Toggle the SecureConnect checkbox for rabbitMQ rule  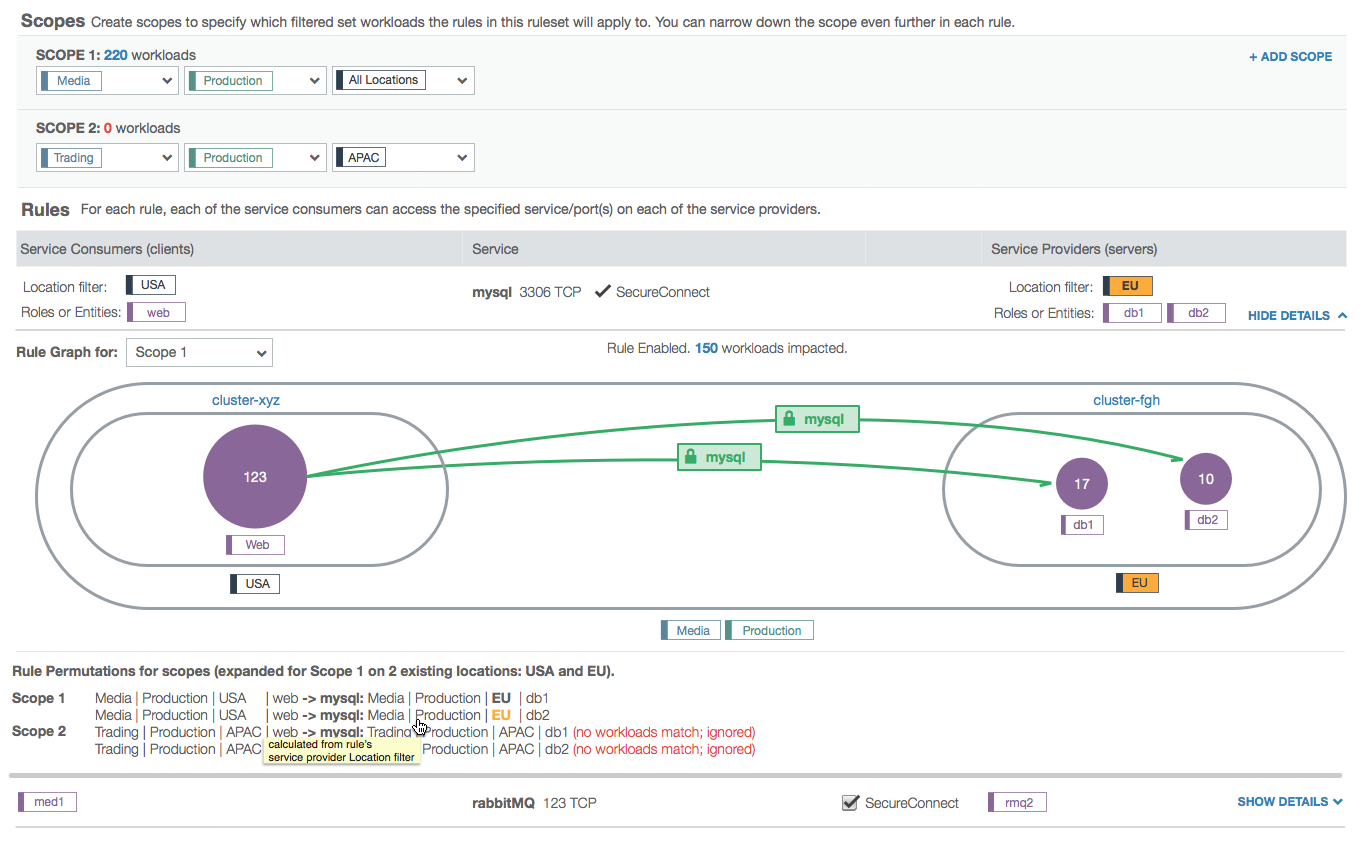pyautogui.click(x=851, y=803)
